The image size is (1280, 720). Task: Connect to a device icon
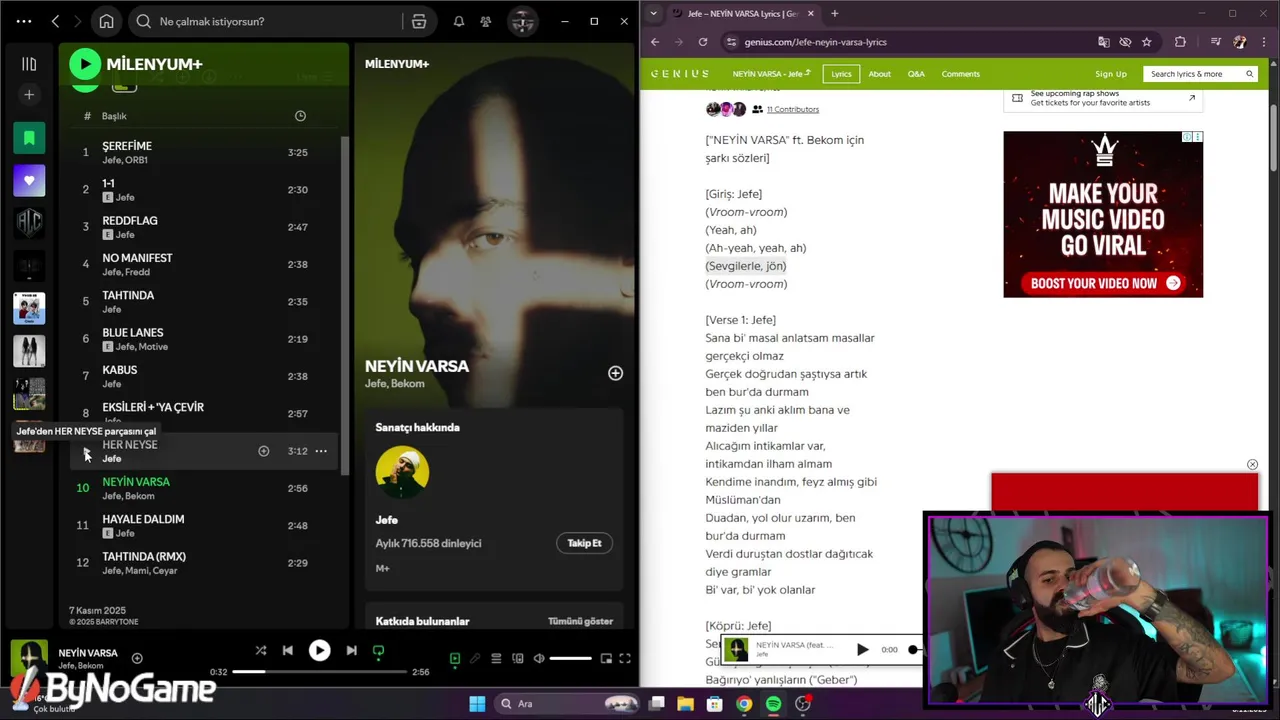pyautogui.click(x=518, y=658)
